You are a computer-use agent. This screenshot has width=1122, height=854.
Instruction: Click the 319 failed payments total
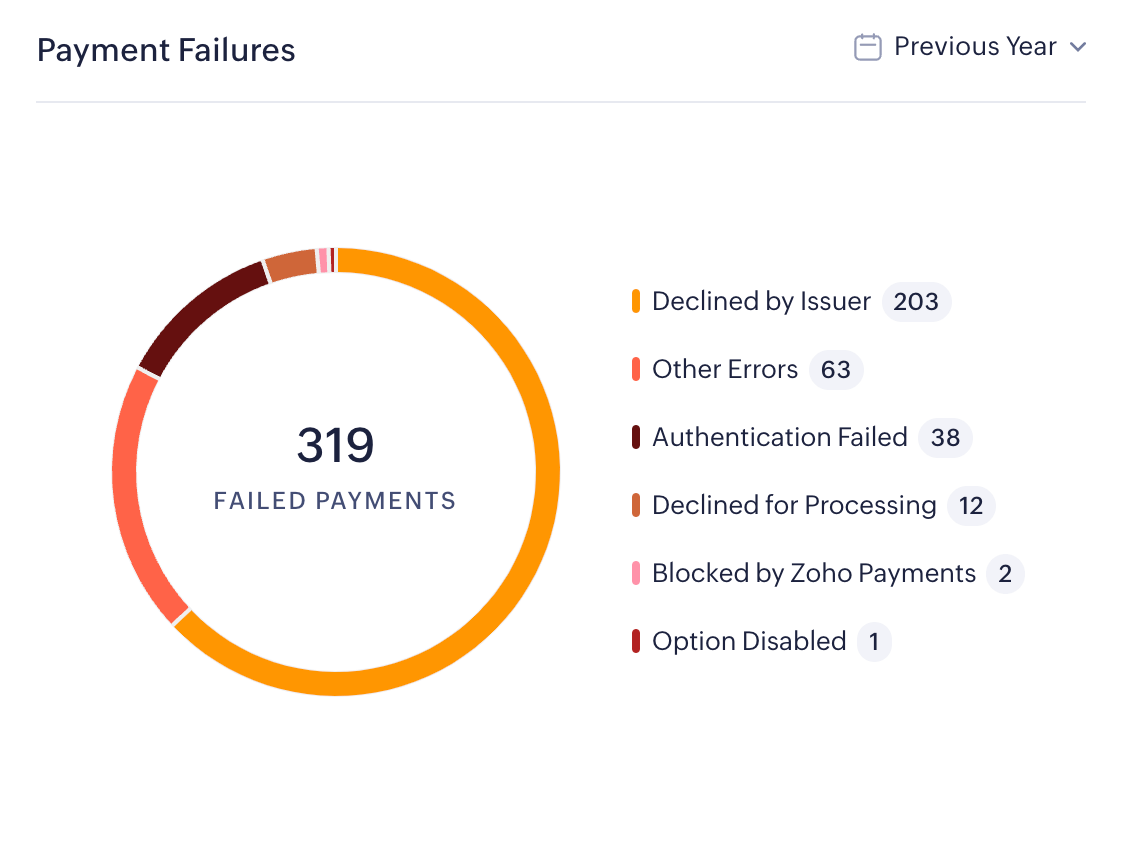335,446
